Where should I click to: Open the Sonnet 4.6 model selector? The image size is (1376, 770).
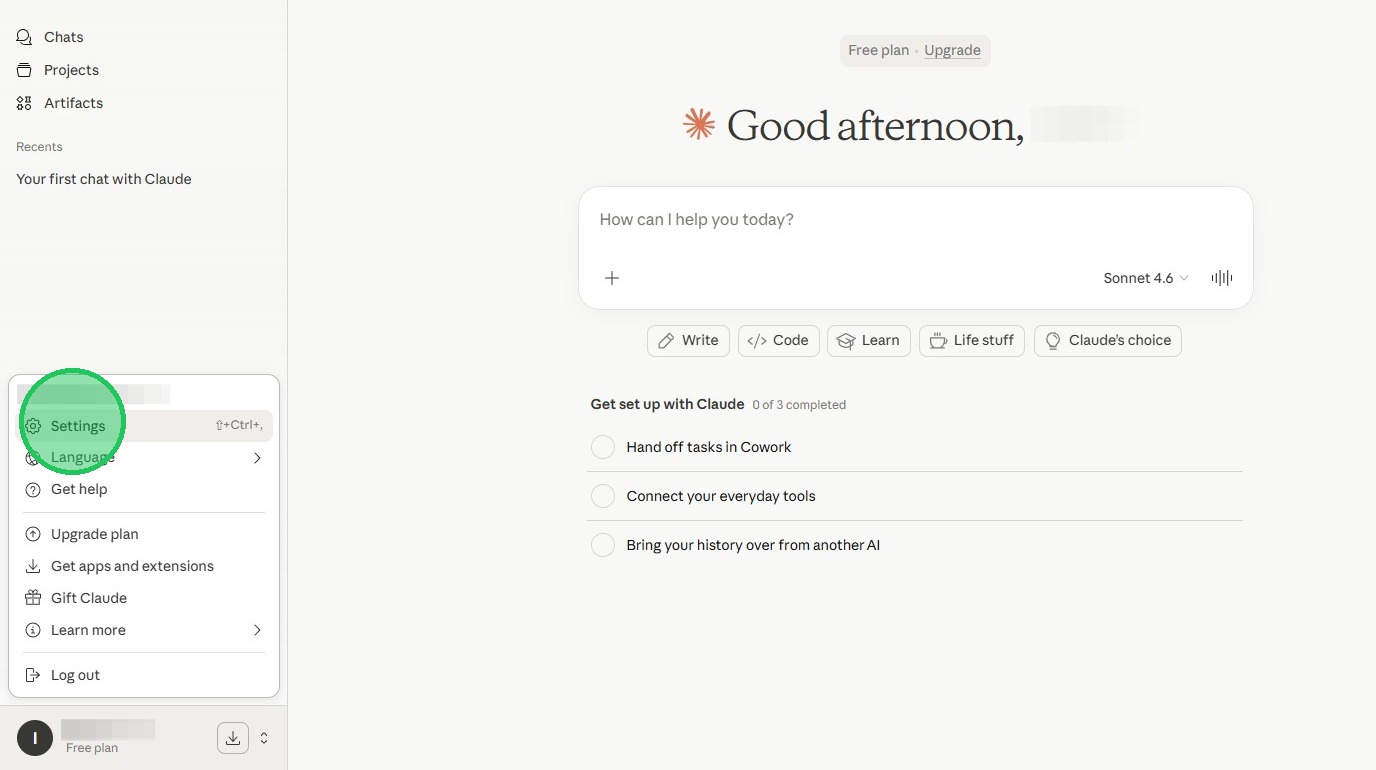coord(1145,278)
